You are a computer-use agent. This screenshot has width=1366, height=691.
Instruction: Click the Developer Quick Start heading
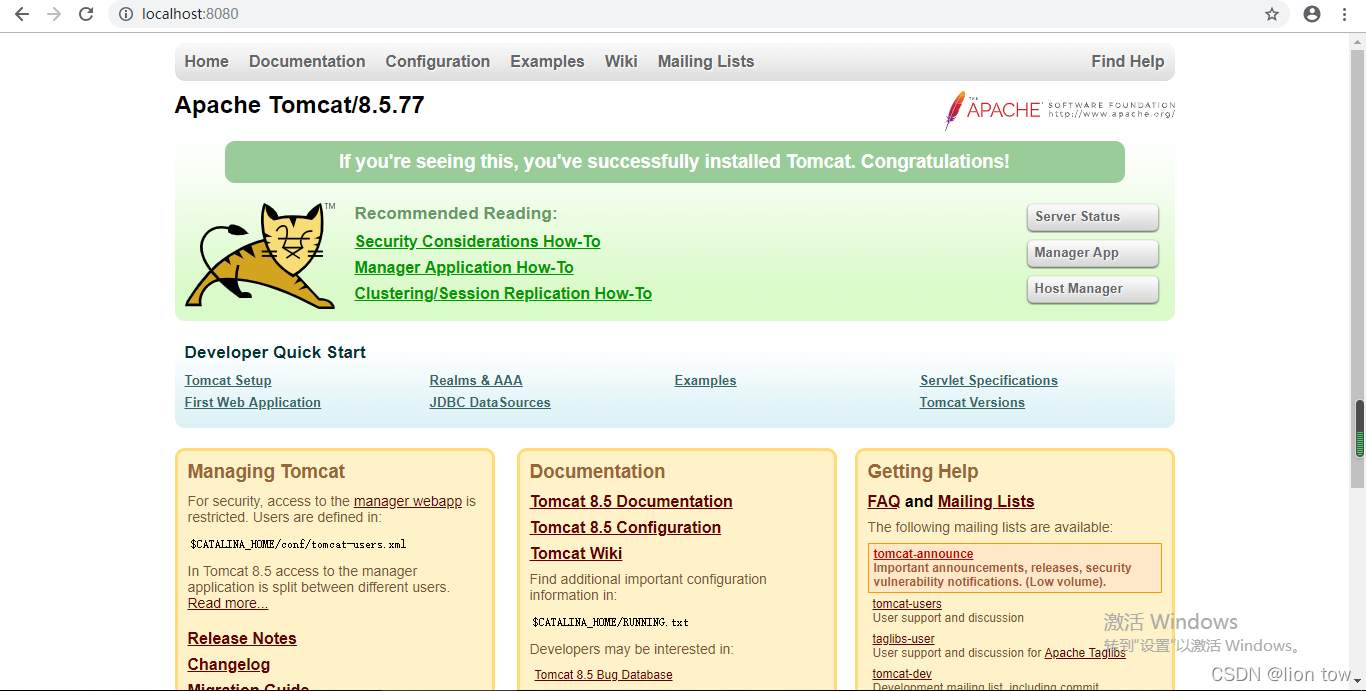click(x=275, y=352)
